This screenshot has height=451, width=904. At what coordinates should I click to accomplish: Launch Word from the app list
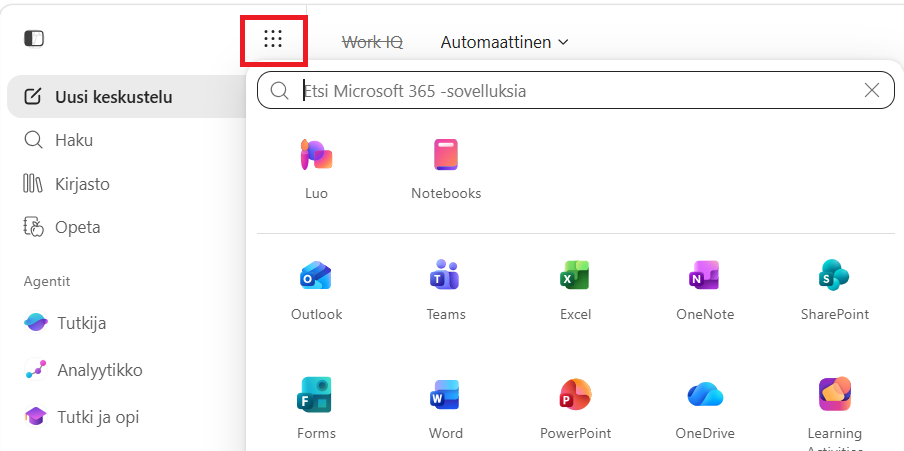[446, 394]
